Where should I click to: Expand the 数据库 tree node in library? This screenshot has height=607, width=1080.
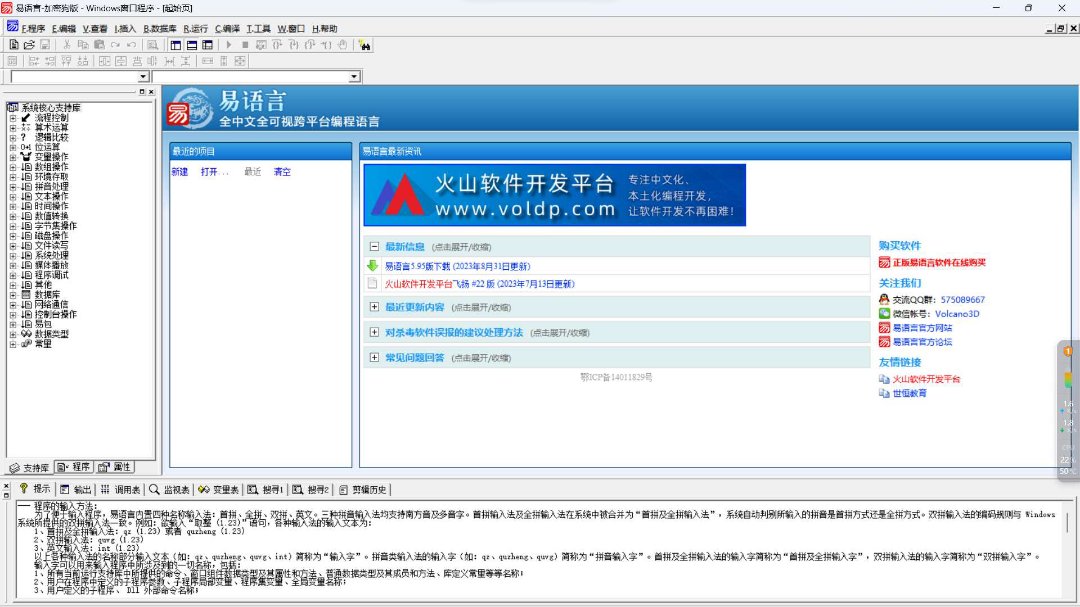point(13,295)
